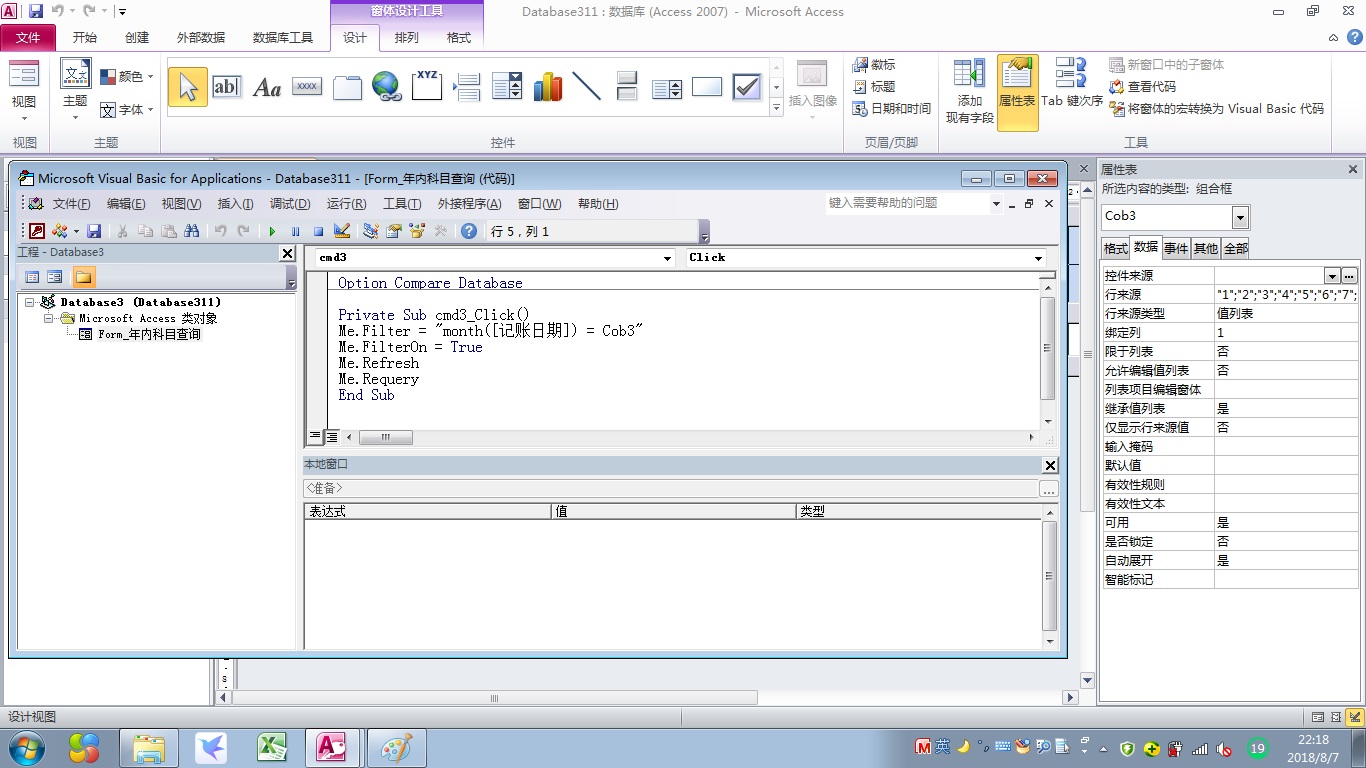This screenshot has width=1366, height=768.
Task: Click View Microsoft Access key icon
Action: (x=36, y=231)
